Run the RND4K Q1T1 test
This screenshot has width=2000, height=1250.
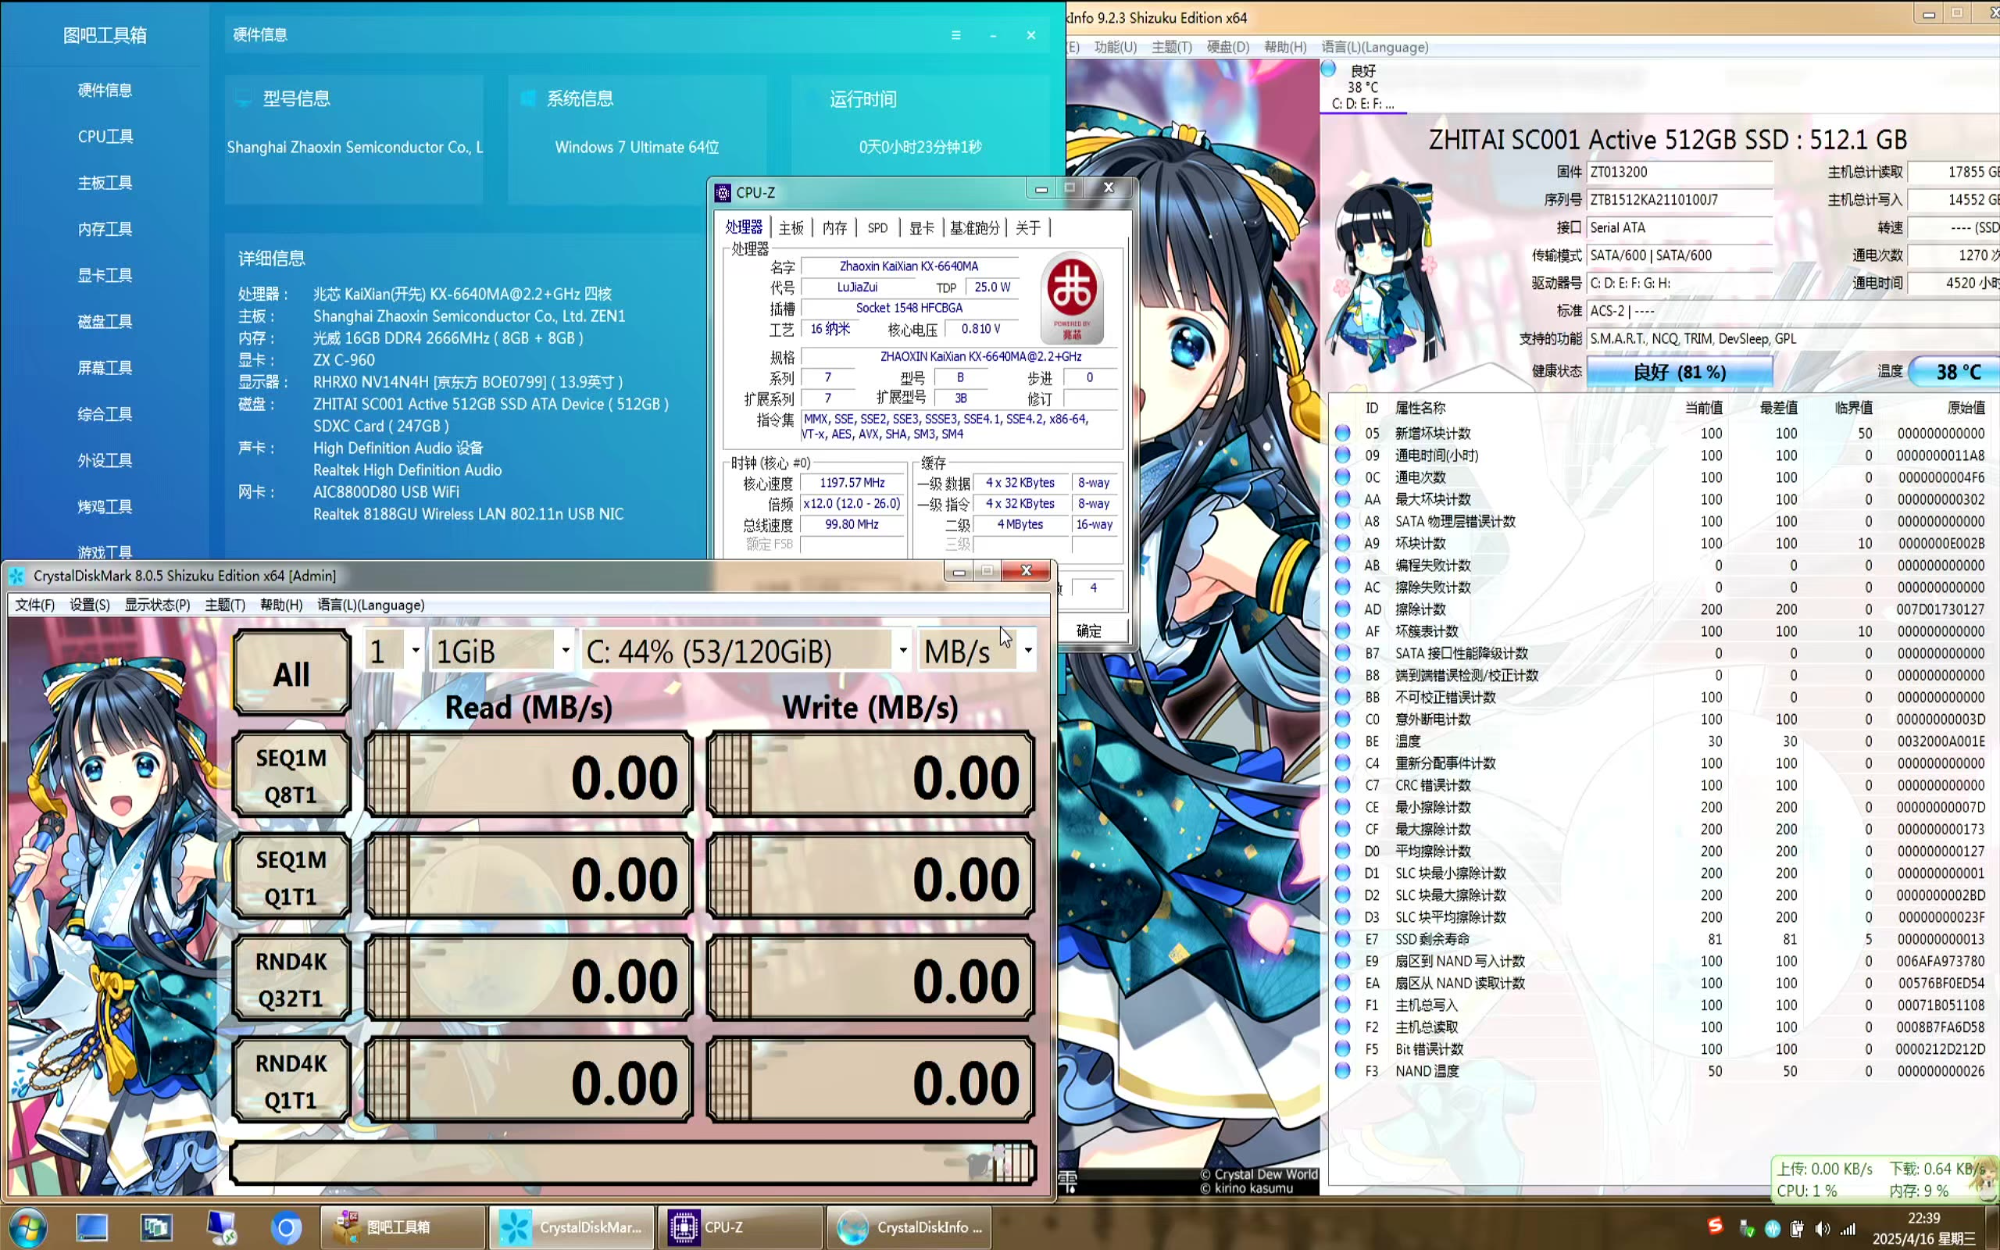(x=291, y=1081)
